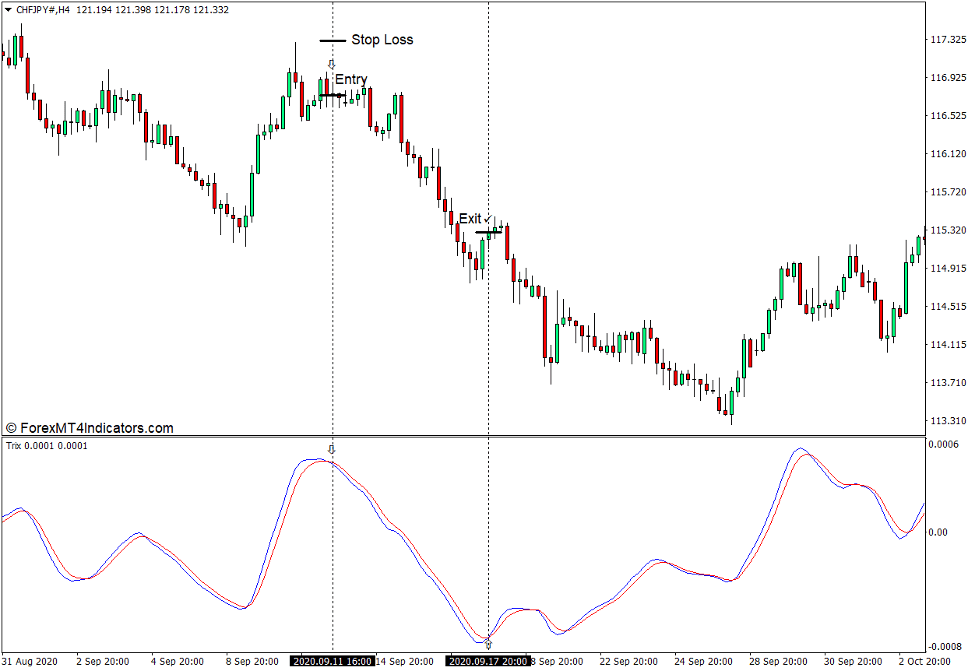Click the arrow icon above the Trix crossover
This screenshot has width=977, height=672.
pyautogui.click(x=333, y=449)
